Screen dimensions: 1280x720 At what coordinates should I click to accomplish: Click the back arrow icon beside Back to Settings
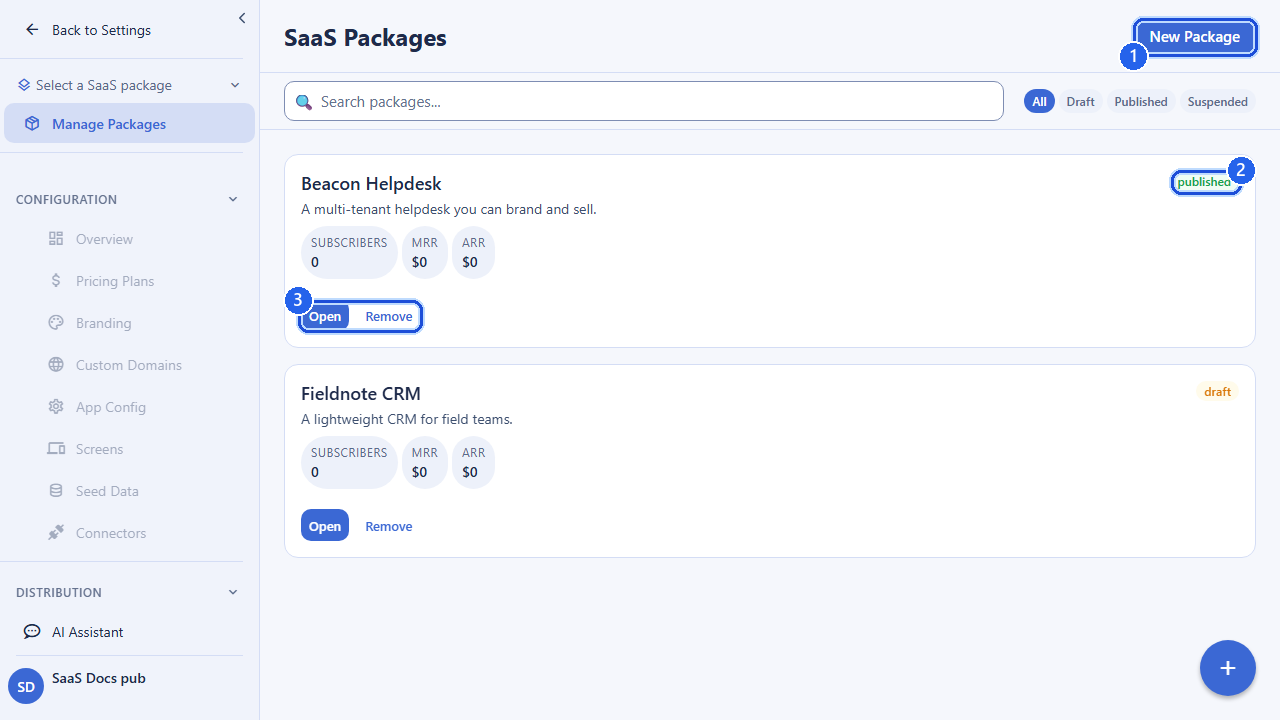coord(32,30)
